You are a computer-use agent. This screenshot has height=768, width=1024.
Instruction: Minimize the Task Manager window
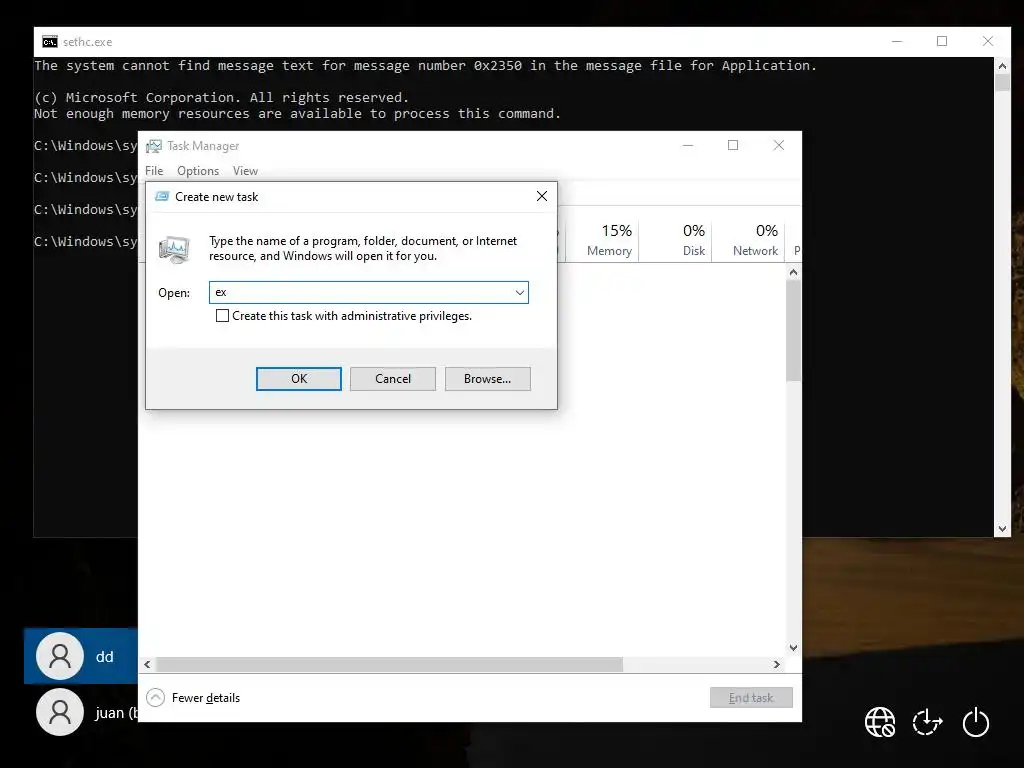[688, 145]
